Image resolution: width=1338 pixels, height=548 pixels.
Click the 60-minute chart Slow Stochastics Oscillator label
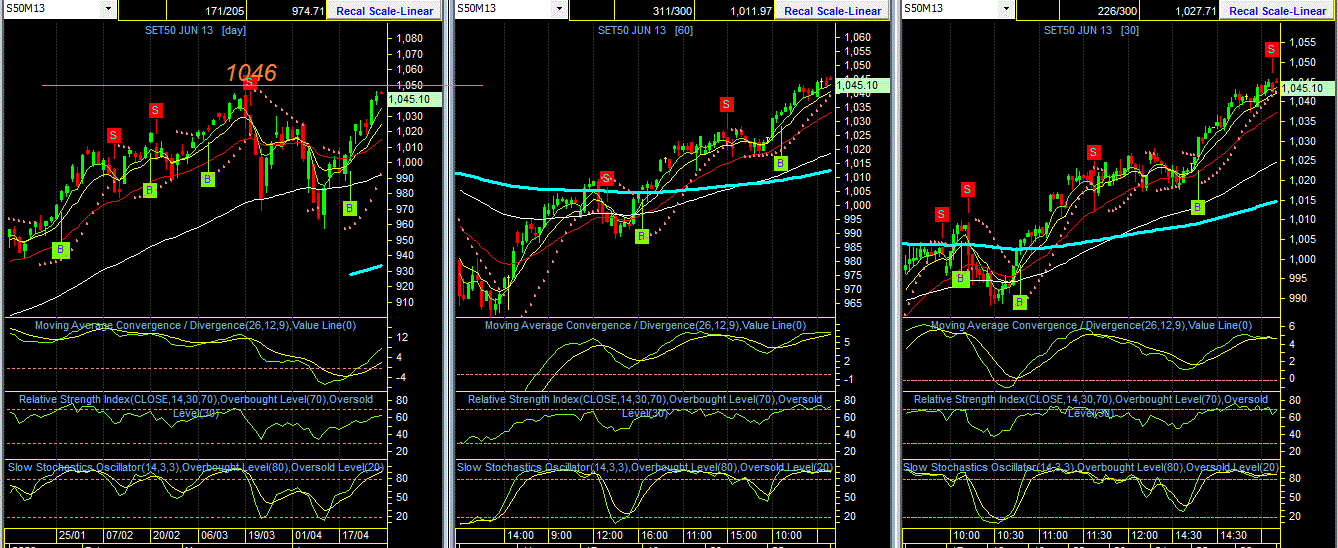645,467
